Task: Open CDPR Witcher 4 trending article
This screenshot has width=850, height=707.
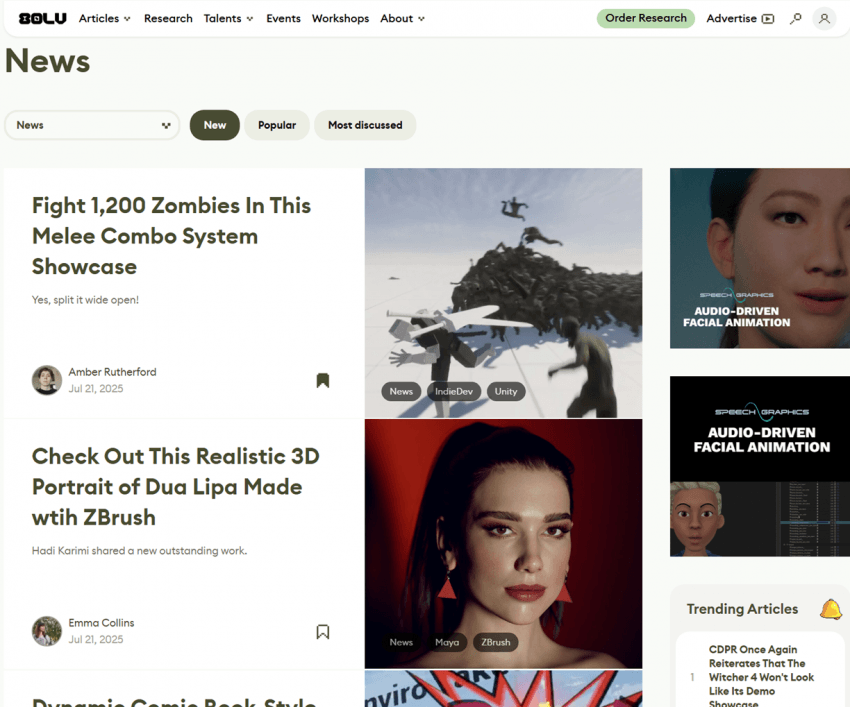Action: [x=761, y=677]
